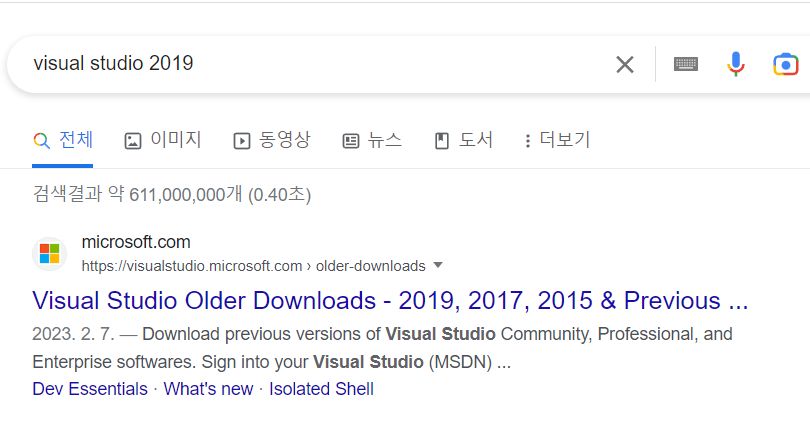Open the on-screen keyboard input tool
810x439 pixels.
pos(686,64)
